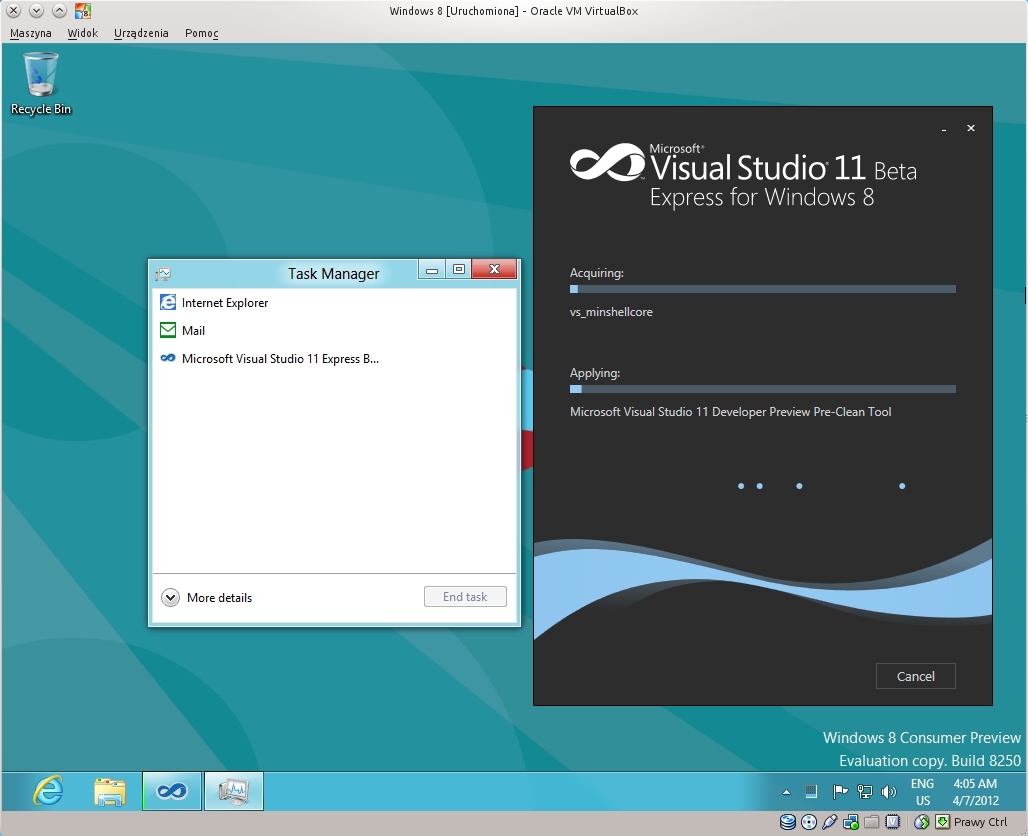Open the network tray icon

pyautogui.click(x=865, y=792)
